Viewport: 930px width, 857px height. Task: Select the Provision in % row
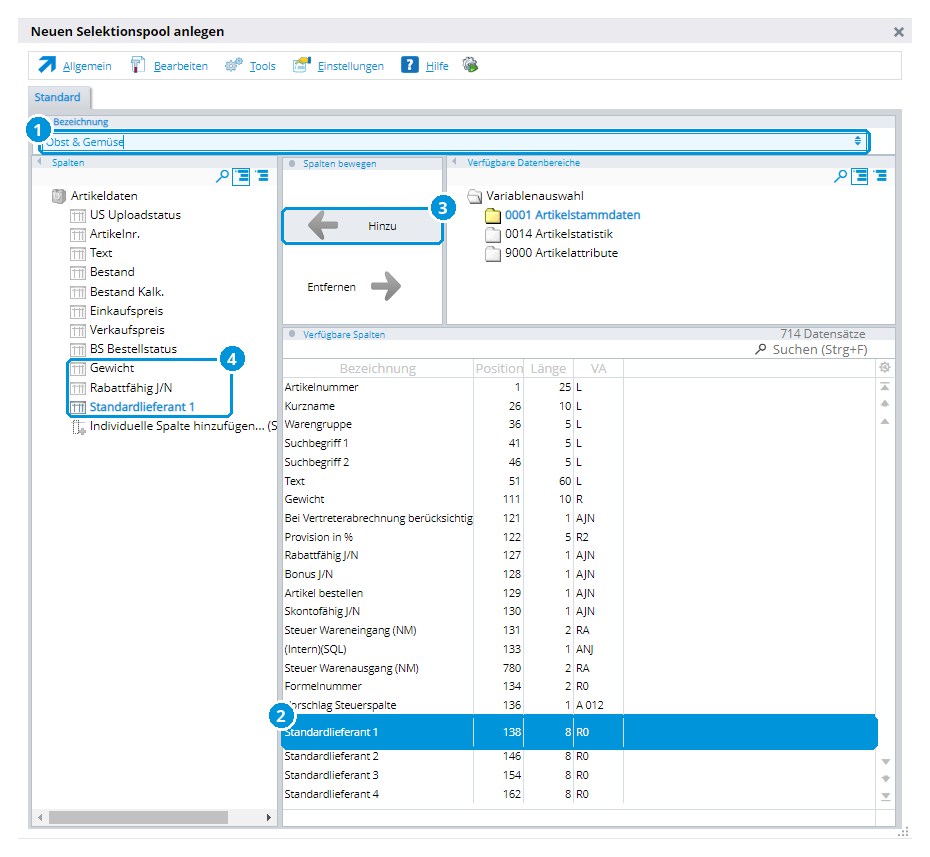coord(579,537)
